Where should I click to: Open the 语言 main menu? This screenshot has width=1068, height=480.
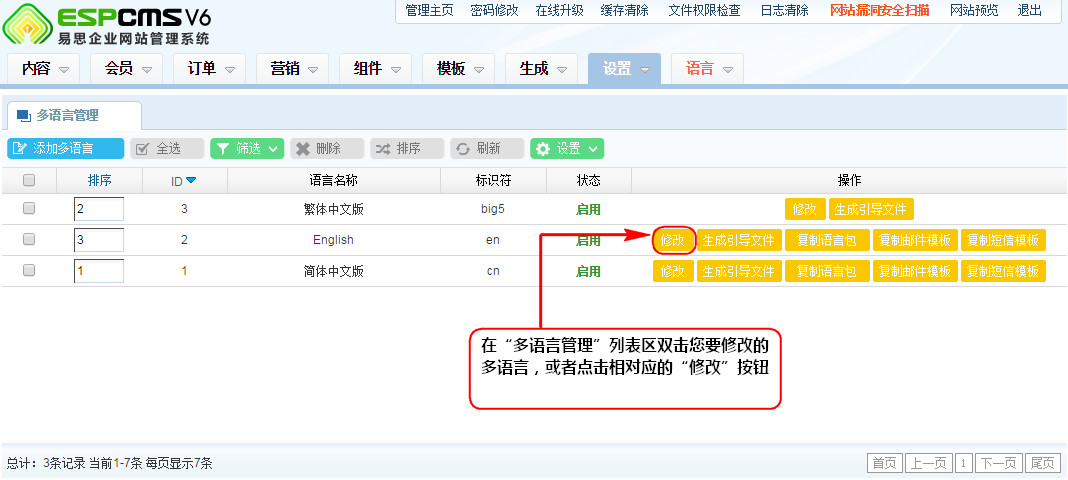pos(707,69)
